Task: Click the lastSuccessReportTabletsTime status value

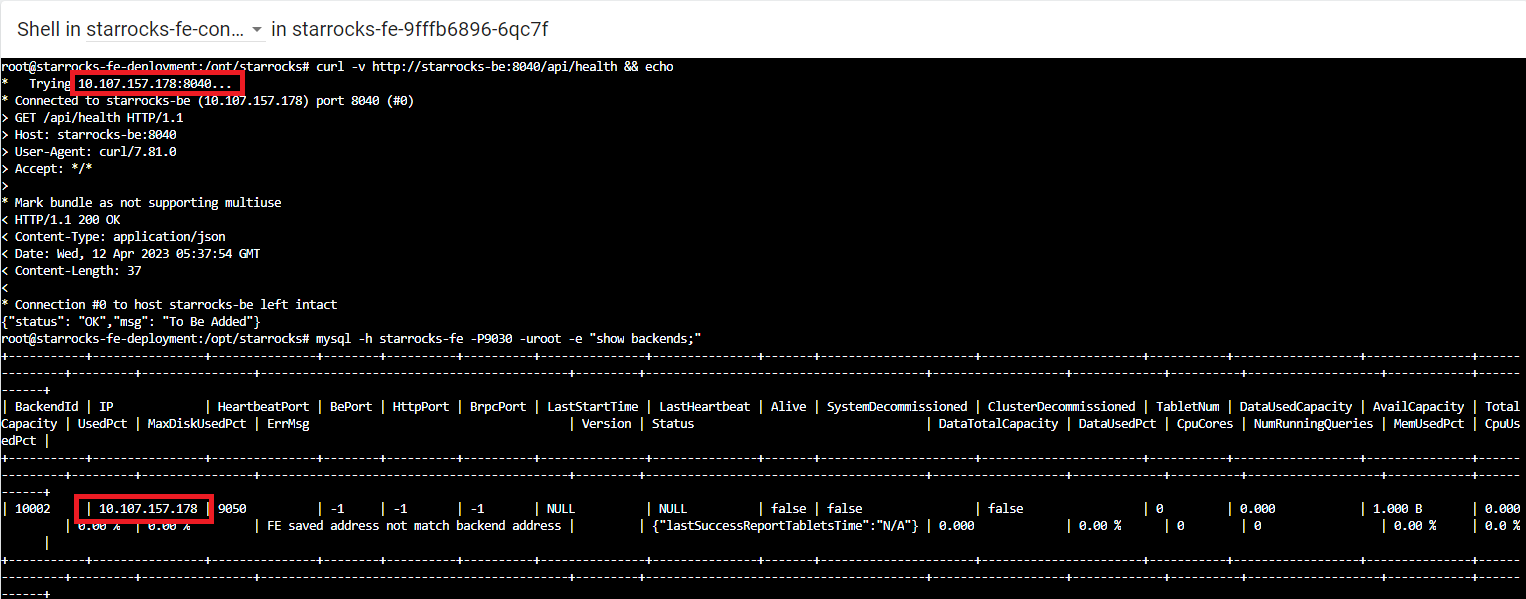Action: (785, 525)
